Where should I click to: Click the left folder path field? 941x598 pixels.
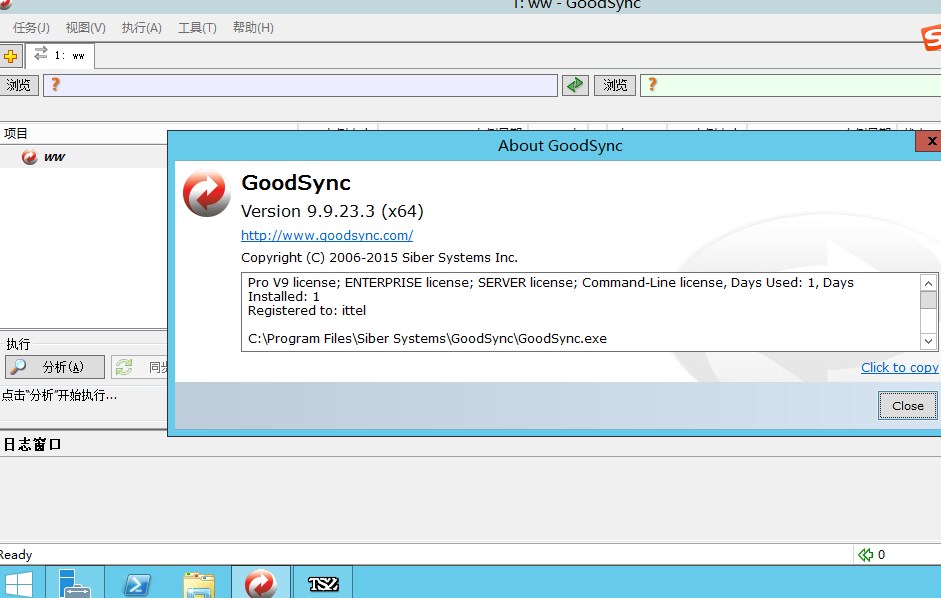(301, 85)
